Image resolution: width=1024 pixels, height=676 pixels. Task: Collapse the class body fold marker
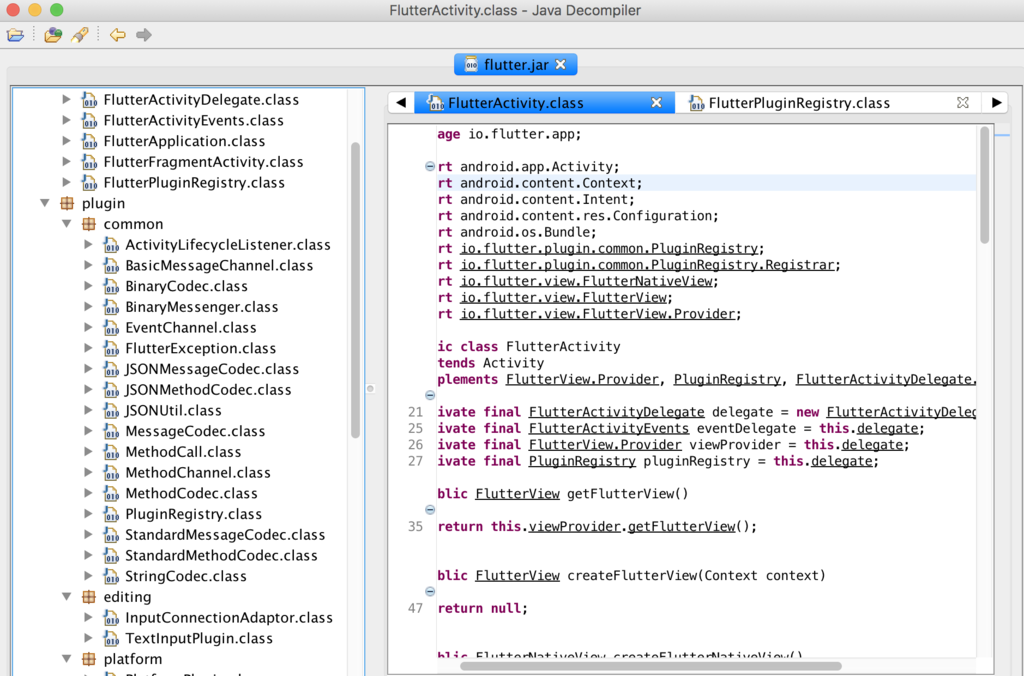point(430,395)
